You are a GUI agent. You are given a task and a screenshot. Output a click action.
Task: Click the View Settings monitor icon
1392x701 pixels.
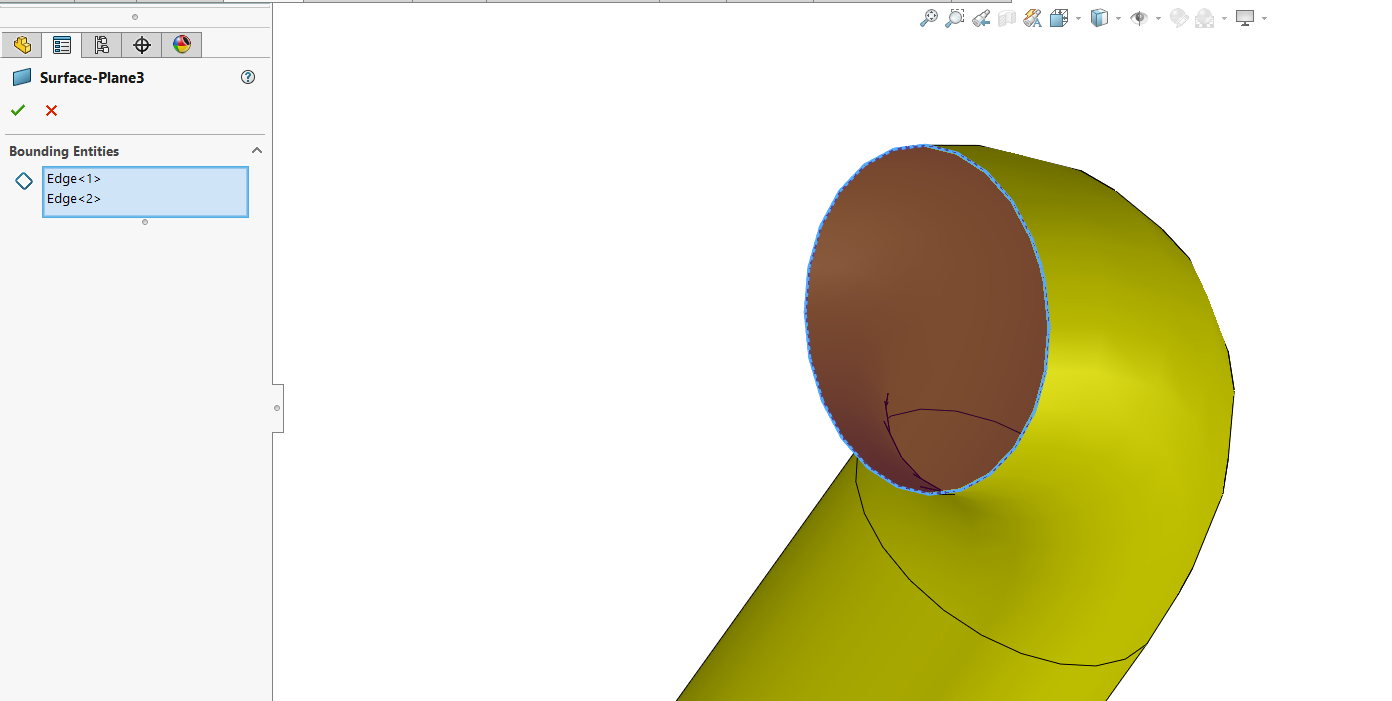[x=1245, y=18]
